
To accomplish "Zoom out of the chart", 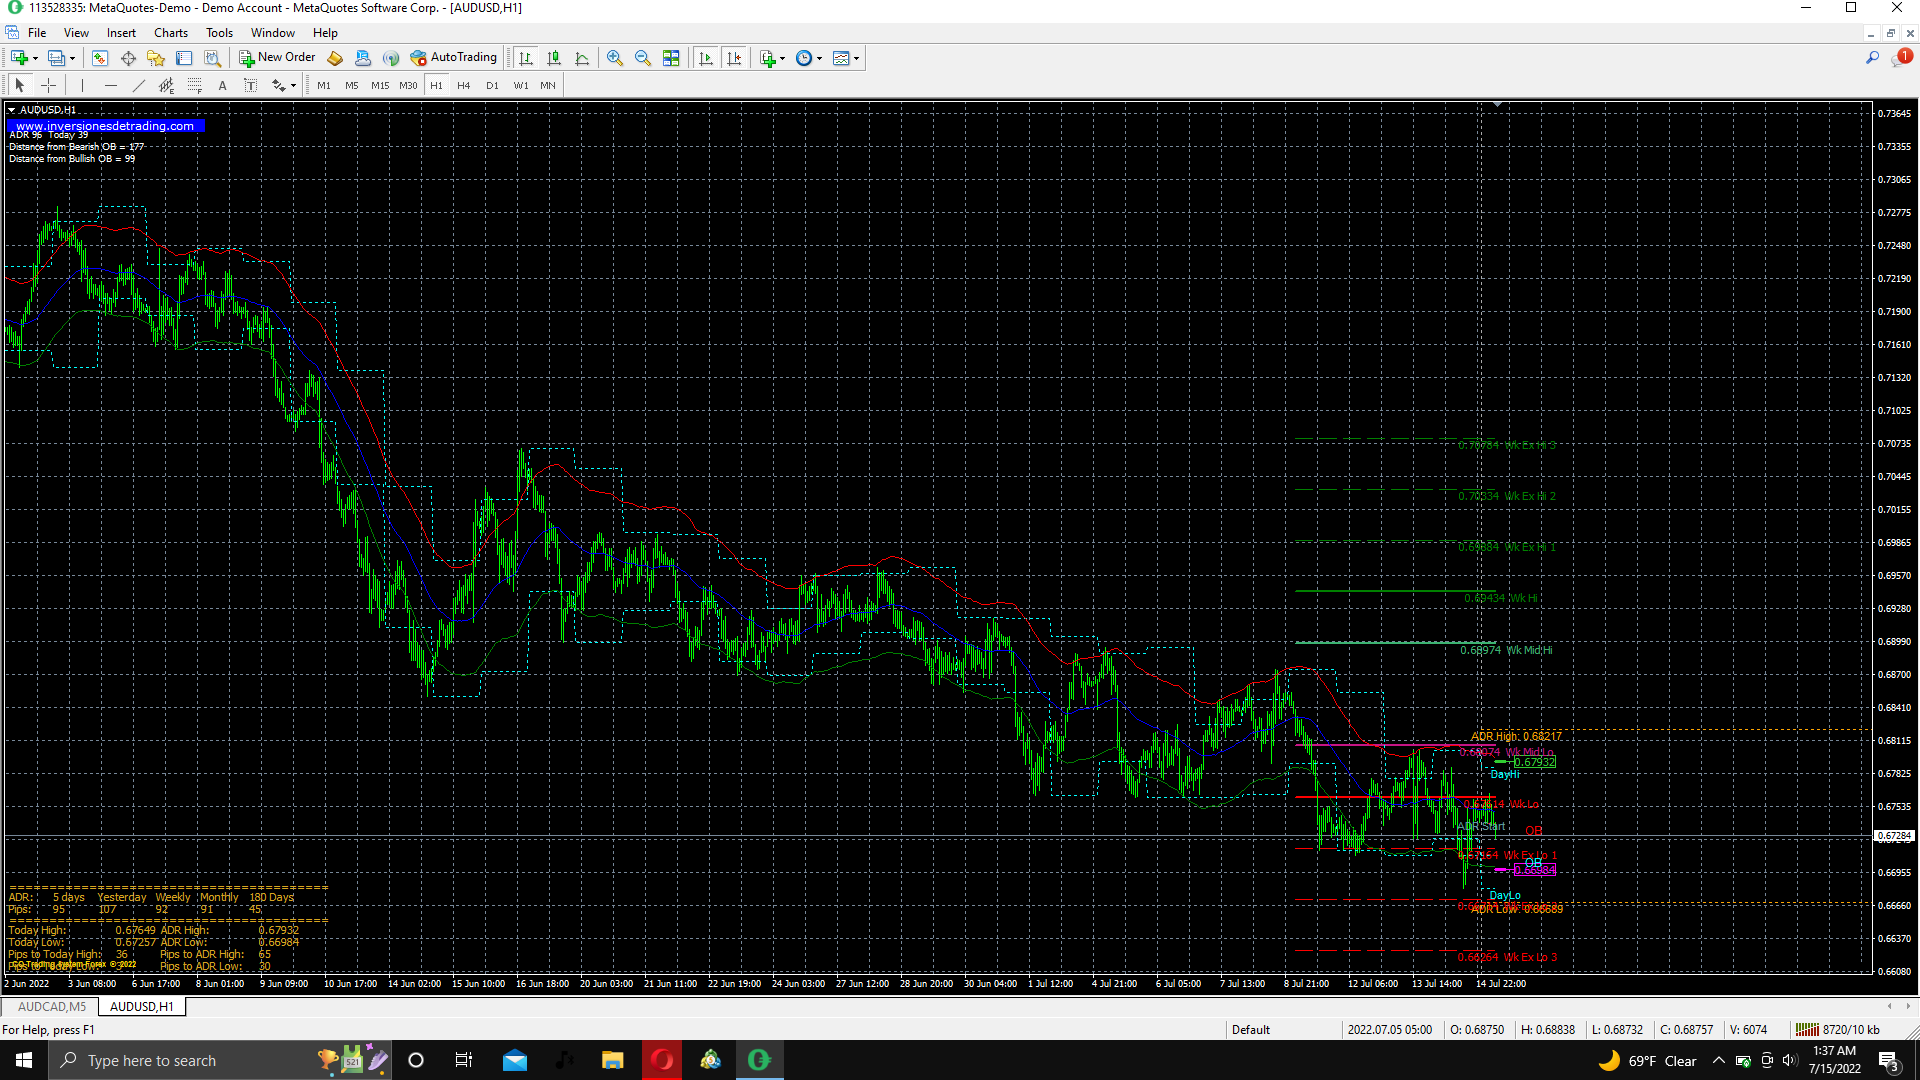I will point(643,58).
